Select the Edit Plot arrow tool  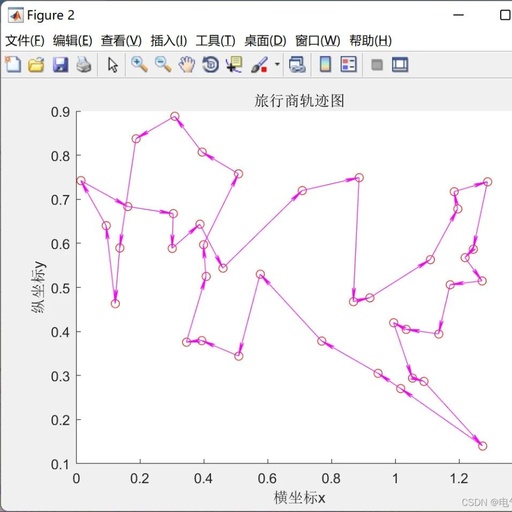pyautogui.click(x=113, y=64)
